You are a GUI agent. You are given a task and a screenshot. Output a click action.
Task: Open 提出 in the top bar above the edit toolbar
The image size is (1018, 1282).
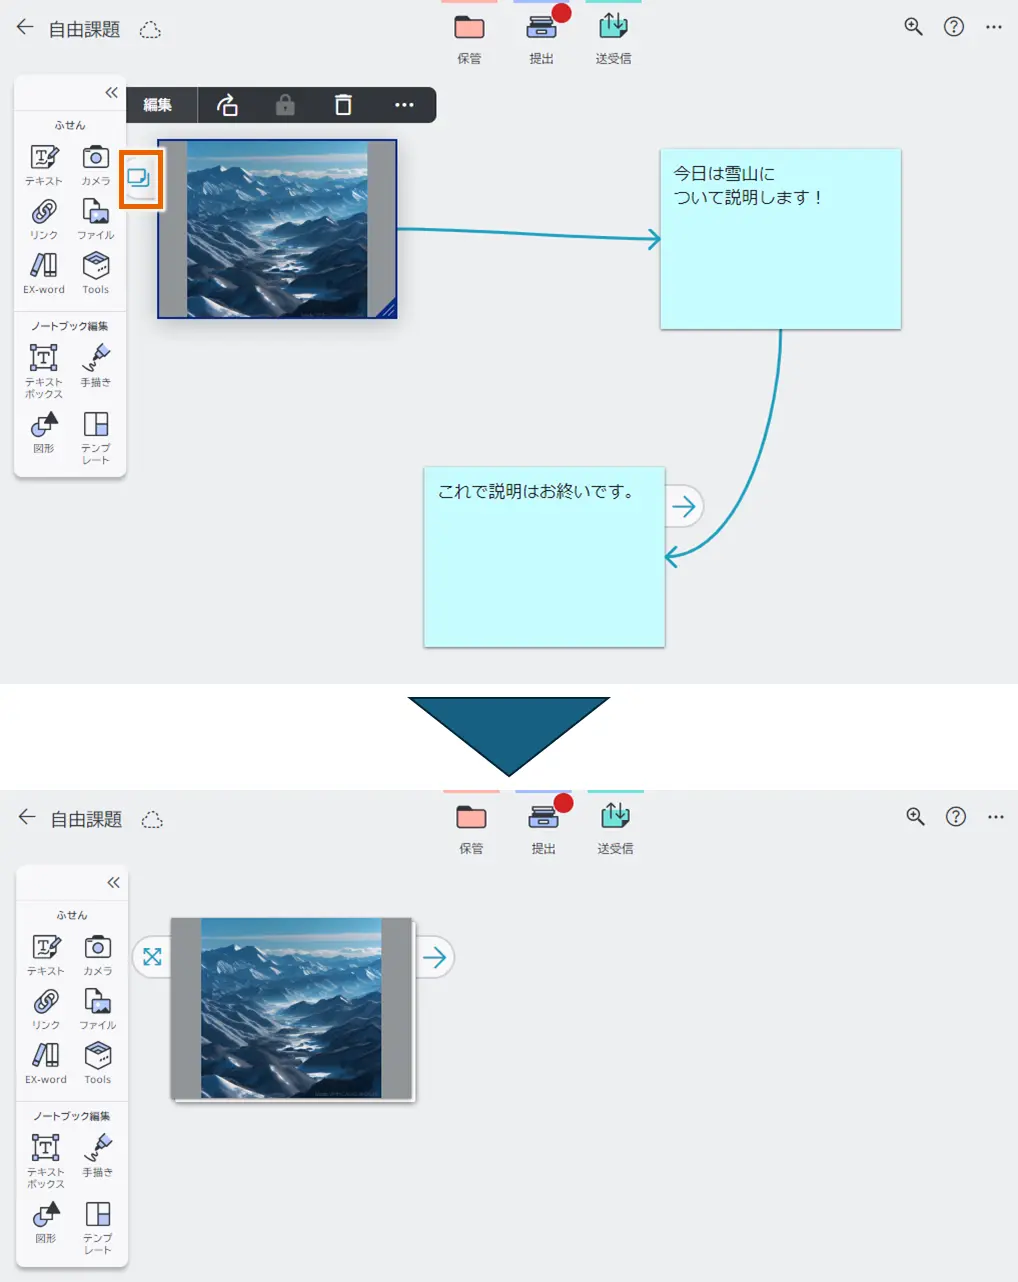(x=541, y=37)
